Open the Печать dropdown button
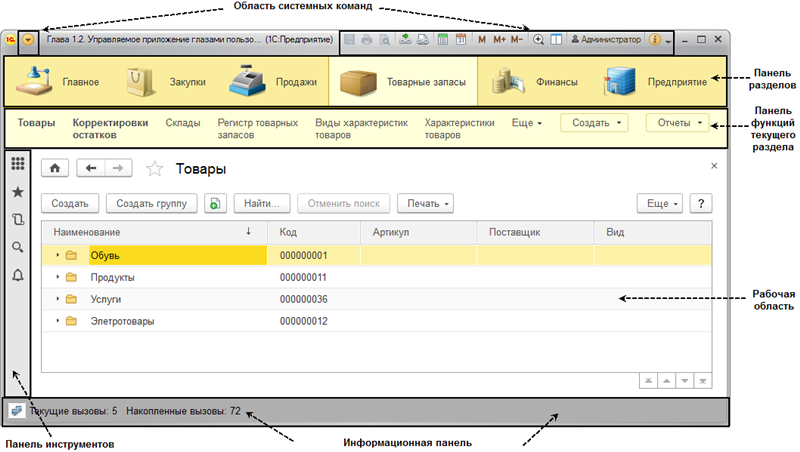This screenshot has width=800, height=452. (425, 203)
